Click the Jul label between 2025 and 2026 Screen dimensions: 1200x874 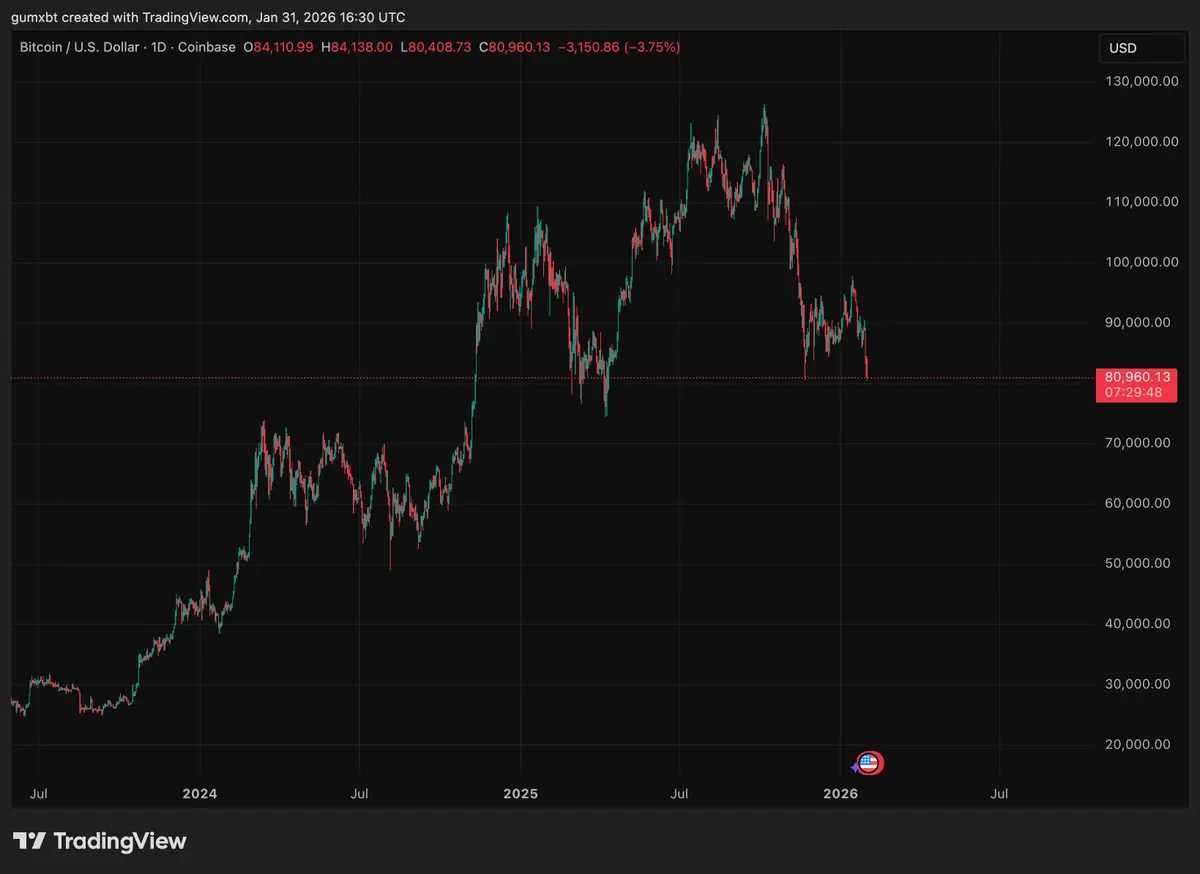(679, 794)
